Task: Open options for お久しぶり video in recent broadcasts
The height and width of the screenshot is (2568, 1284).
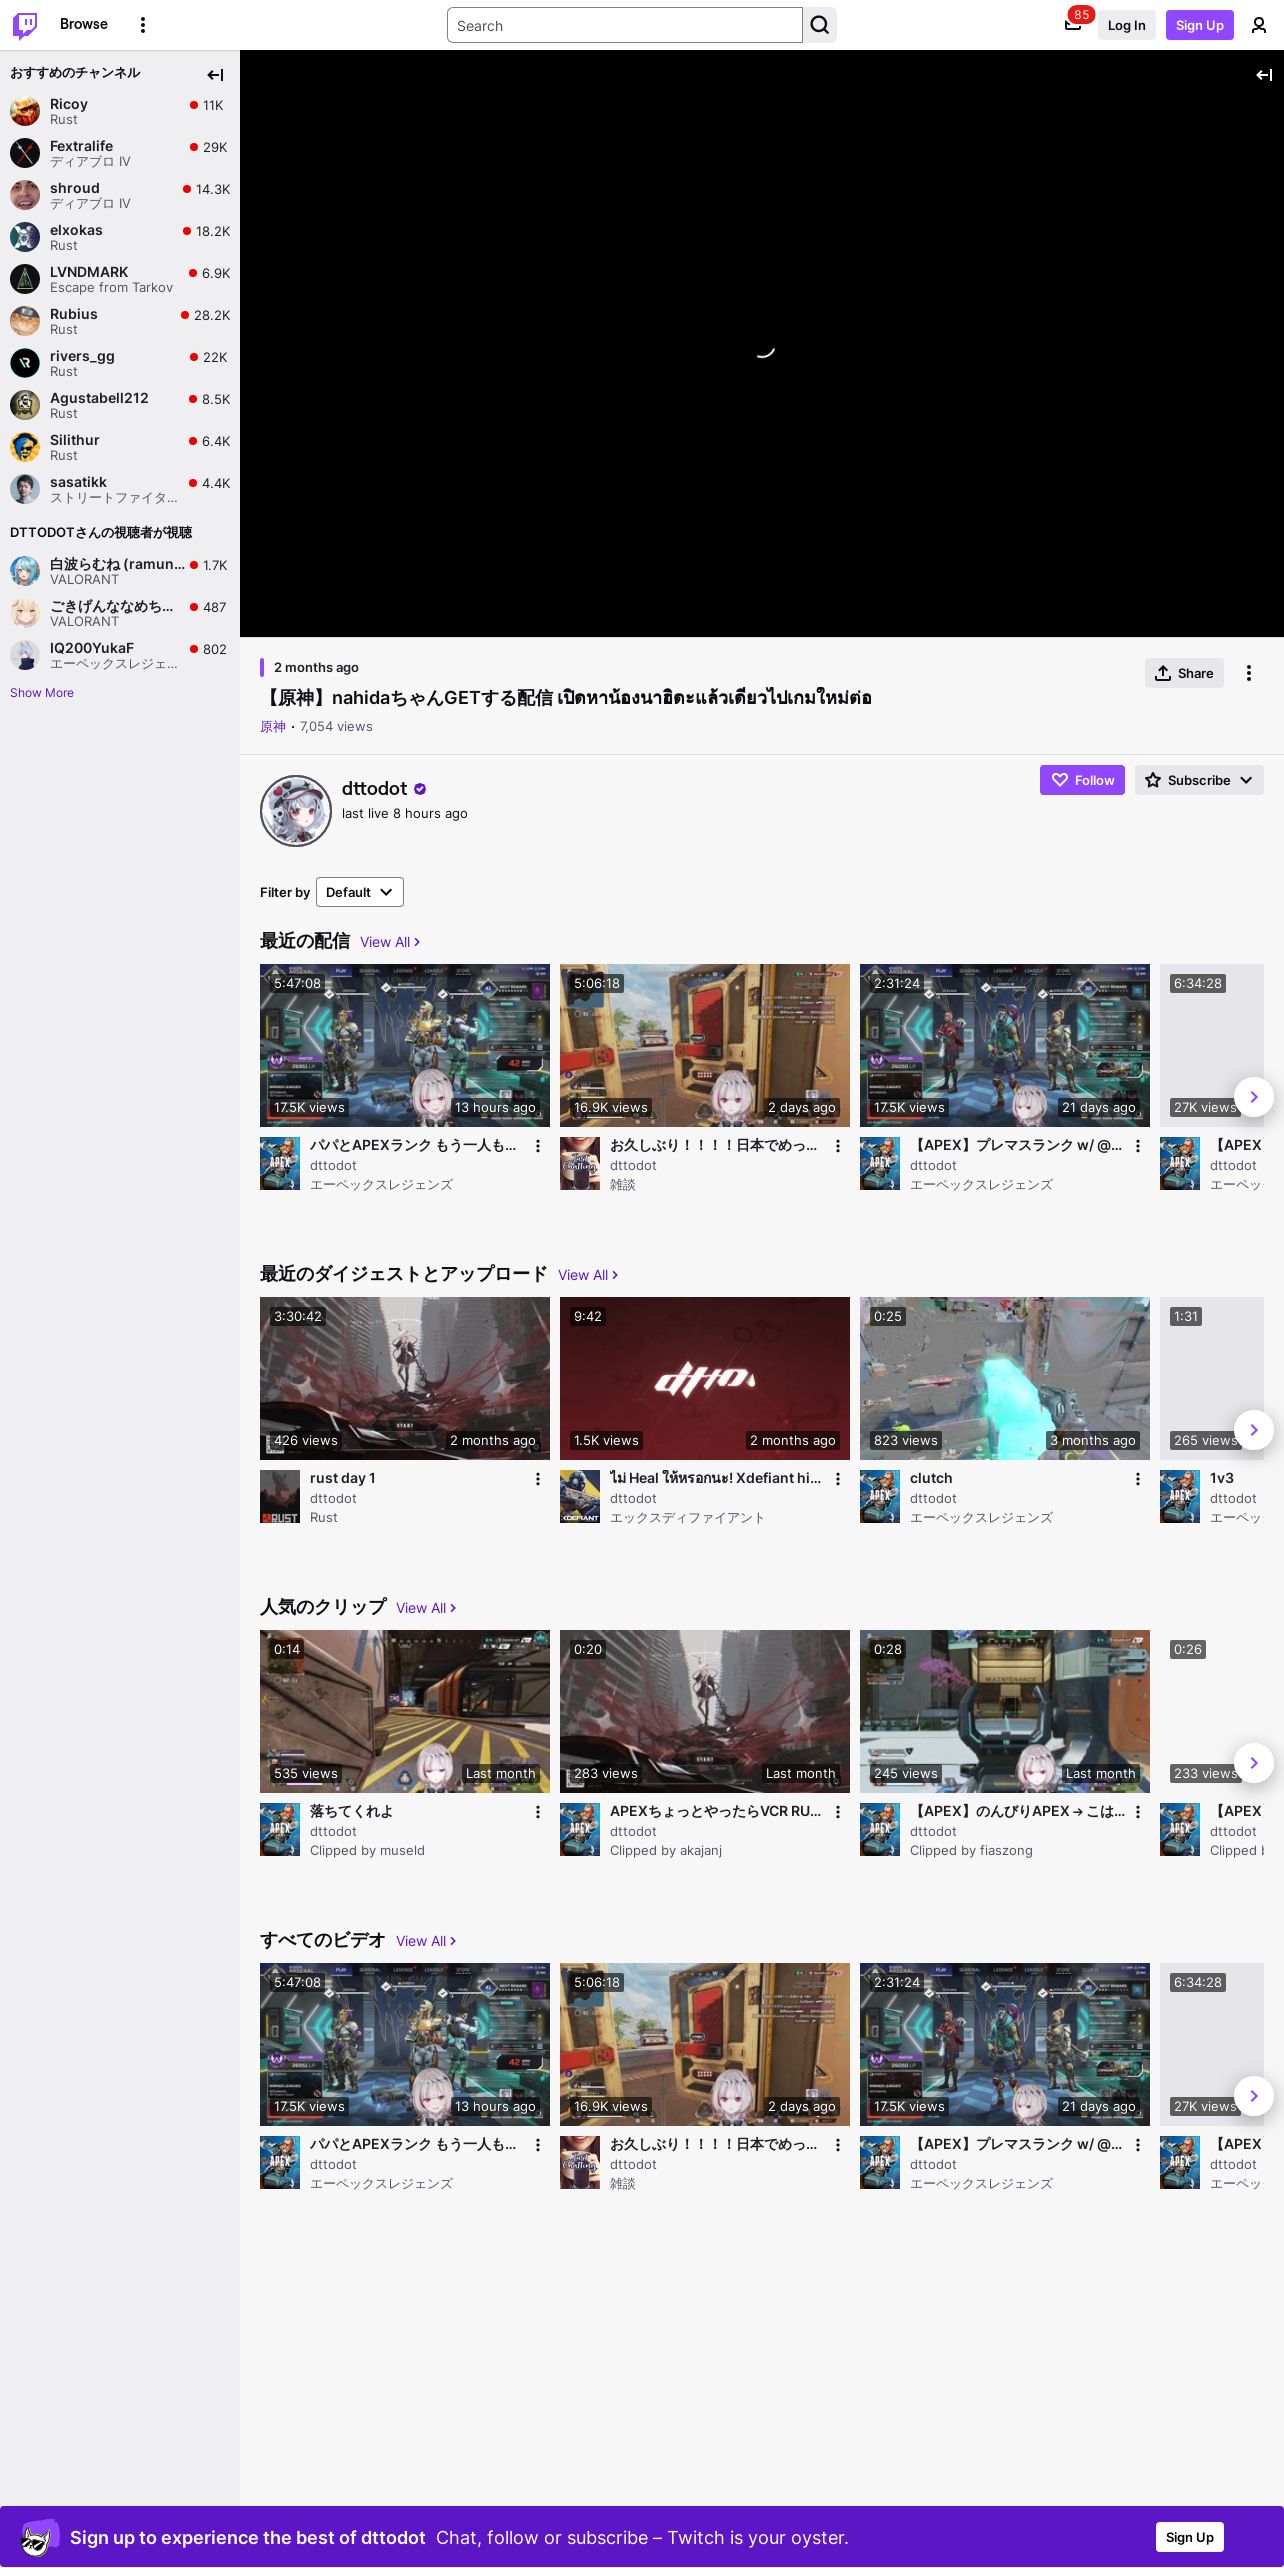Action: (838, 1146)
